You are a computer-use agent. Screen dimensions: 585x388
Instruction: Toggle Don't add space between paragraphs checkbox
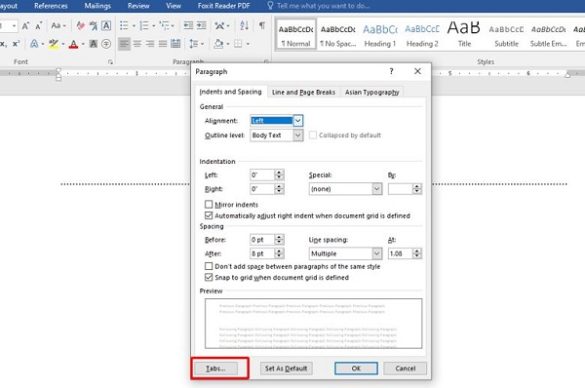coord(209,266)
